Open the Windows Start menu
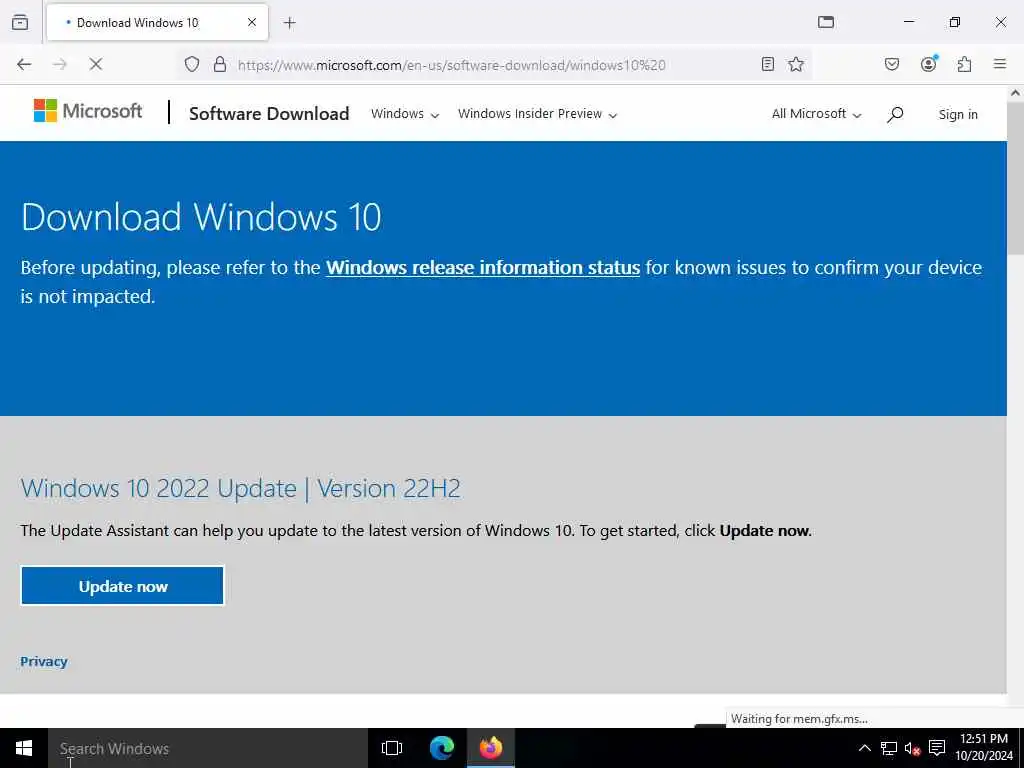 (24, 748)
